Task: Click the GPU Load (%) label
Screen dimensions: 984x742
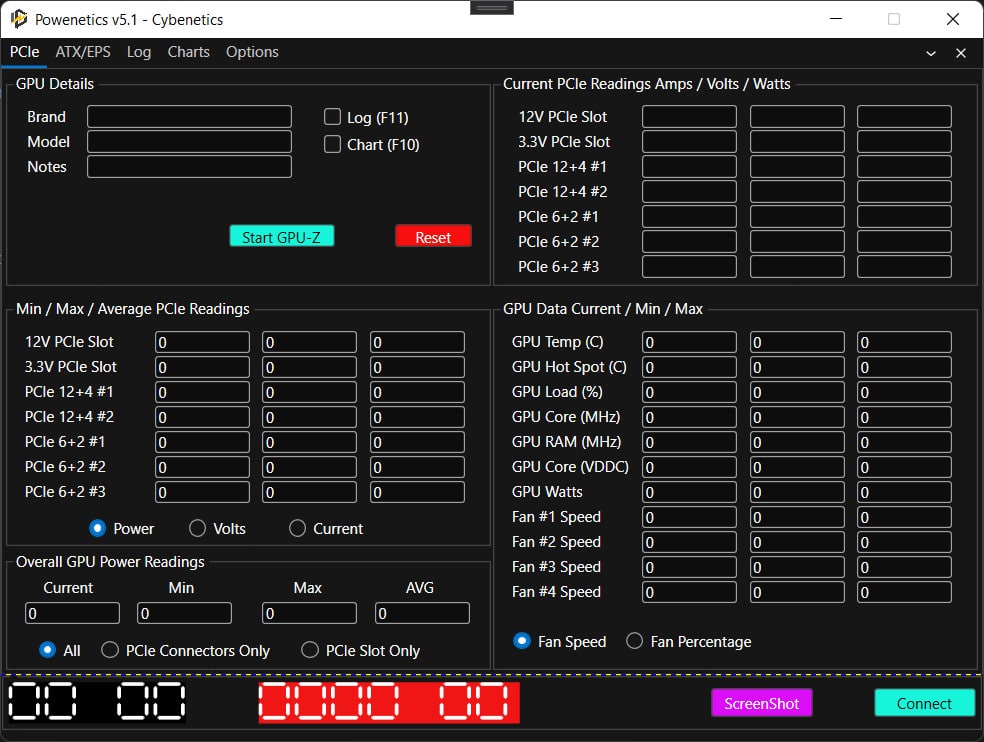Action: click(x=557, y=392)
